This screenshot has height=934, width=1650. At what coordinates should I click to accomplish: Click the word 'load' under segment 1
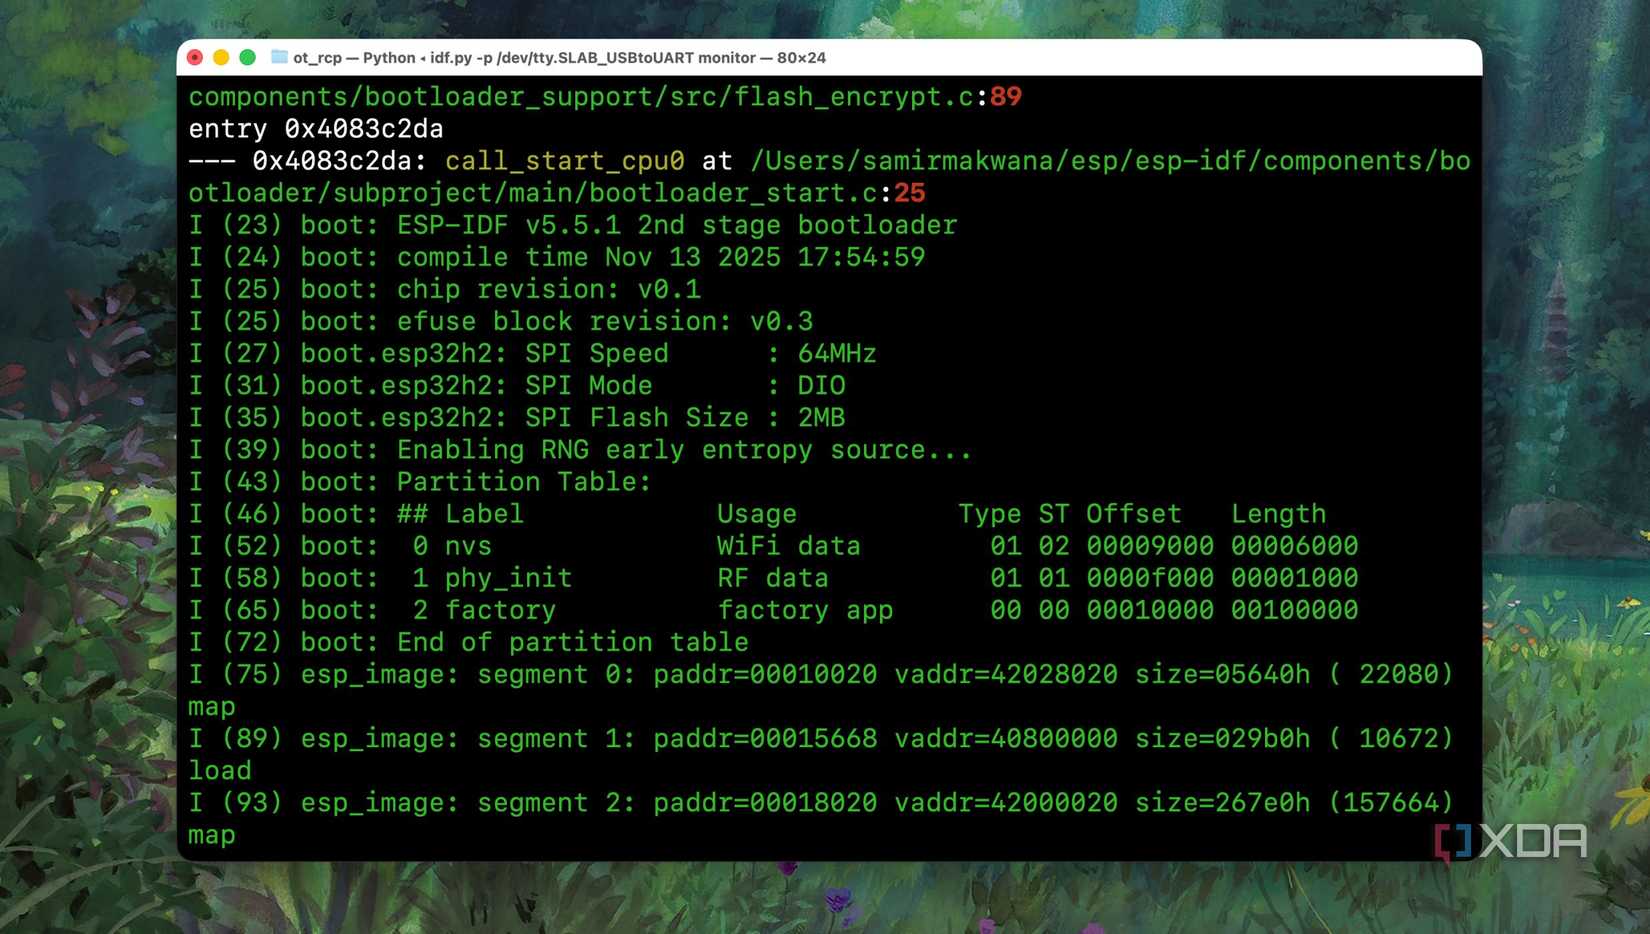220,771
